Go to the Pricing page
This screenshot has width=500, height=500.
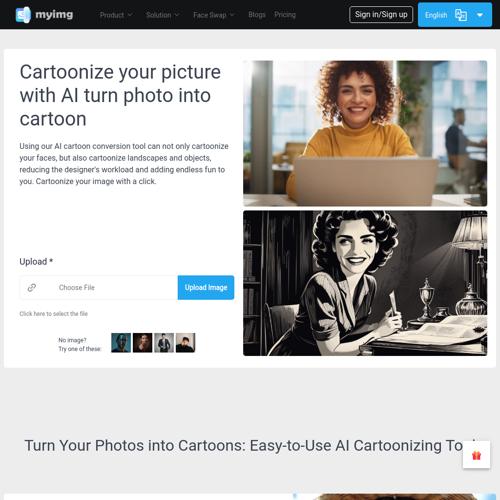(285, 15)
